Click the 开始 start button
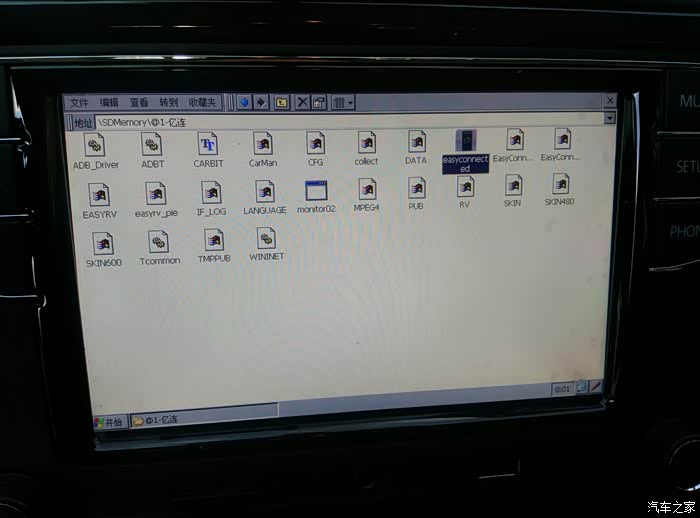The width and height of the screenshot is (700, 518). coord(110,422)
